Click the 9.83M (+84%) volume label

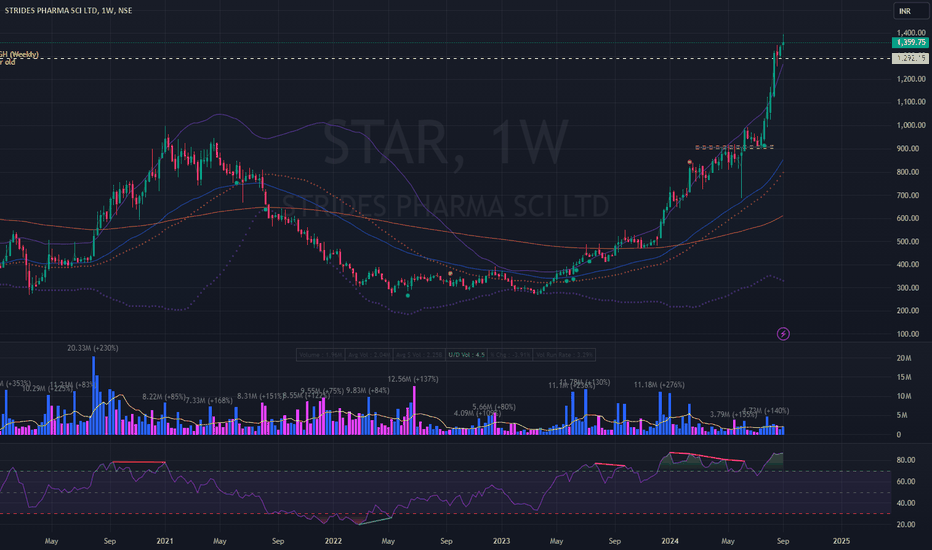(368, 391)
